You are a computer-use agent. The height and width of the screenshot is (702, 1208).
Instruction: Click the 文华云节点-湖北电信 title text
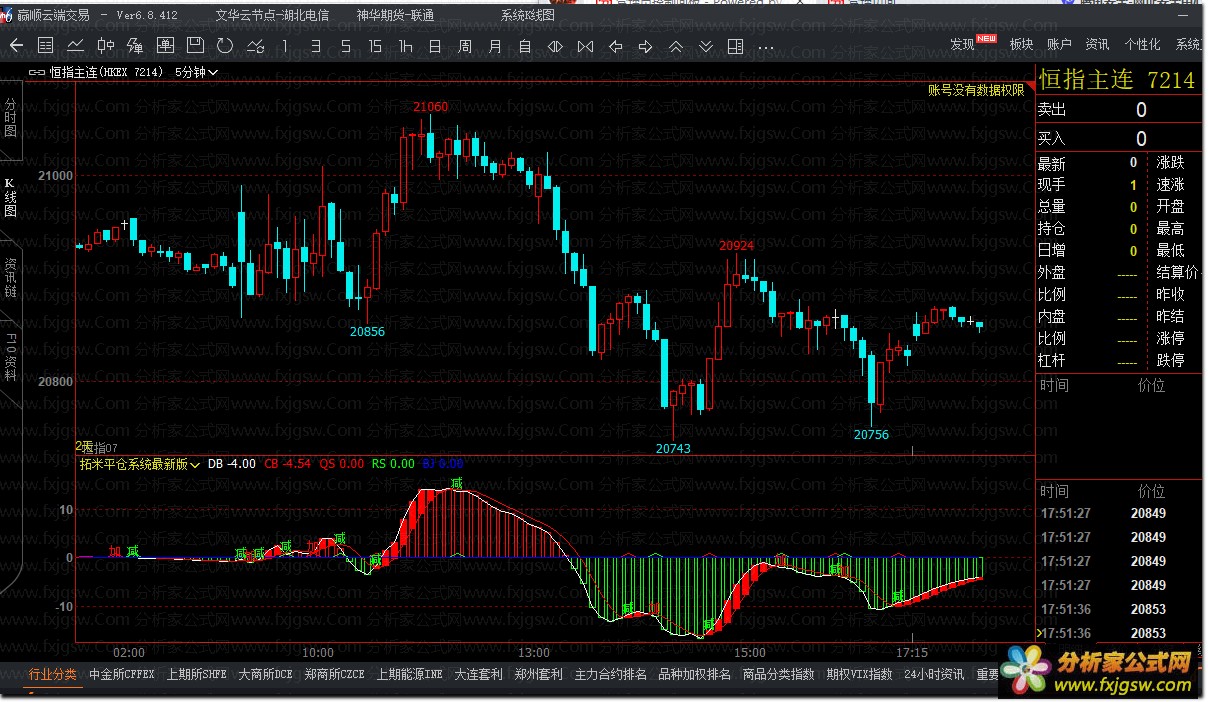[x=272, y=15]
